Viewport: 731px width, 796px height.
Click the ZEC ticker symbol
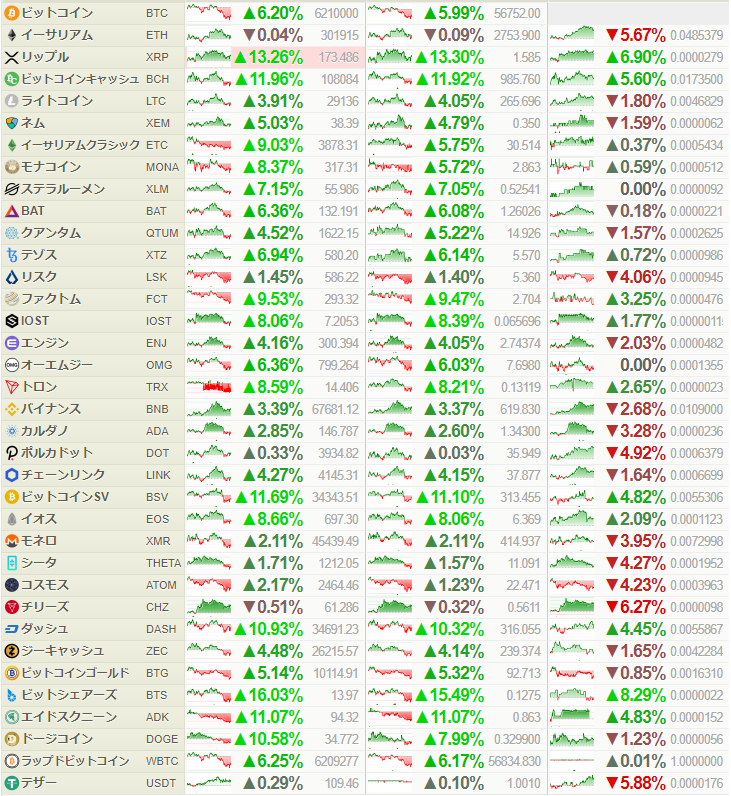point(157,651)
